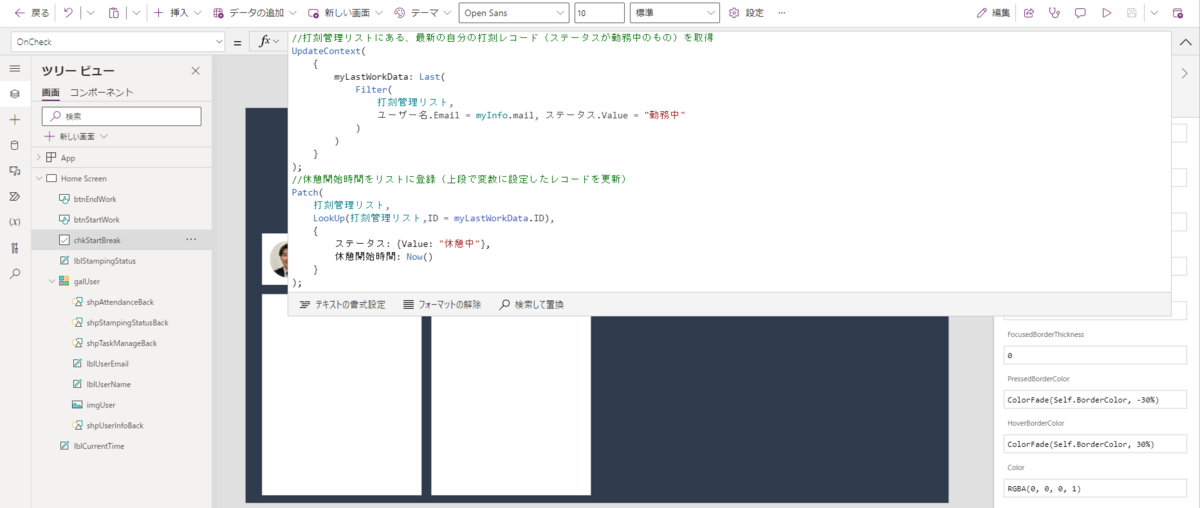Undo the last action
Image resolution: width=1200 pixels, height=508 pixels.
point(68,13)
